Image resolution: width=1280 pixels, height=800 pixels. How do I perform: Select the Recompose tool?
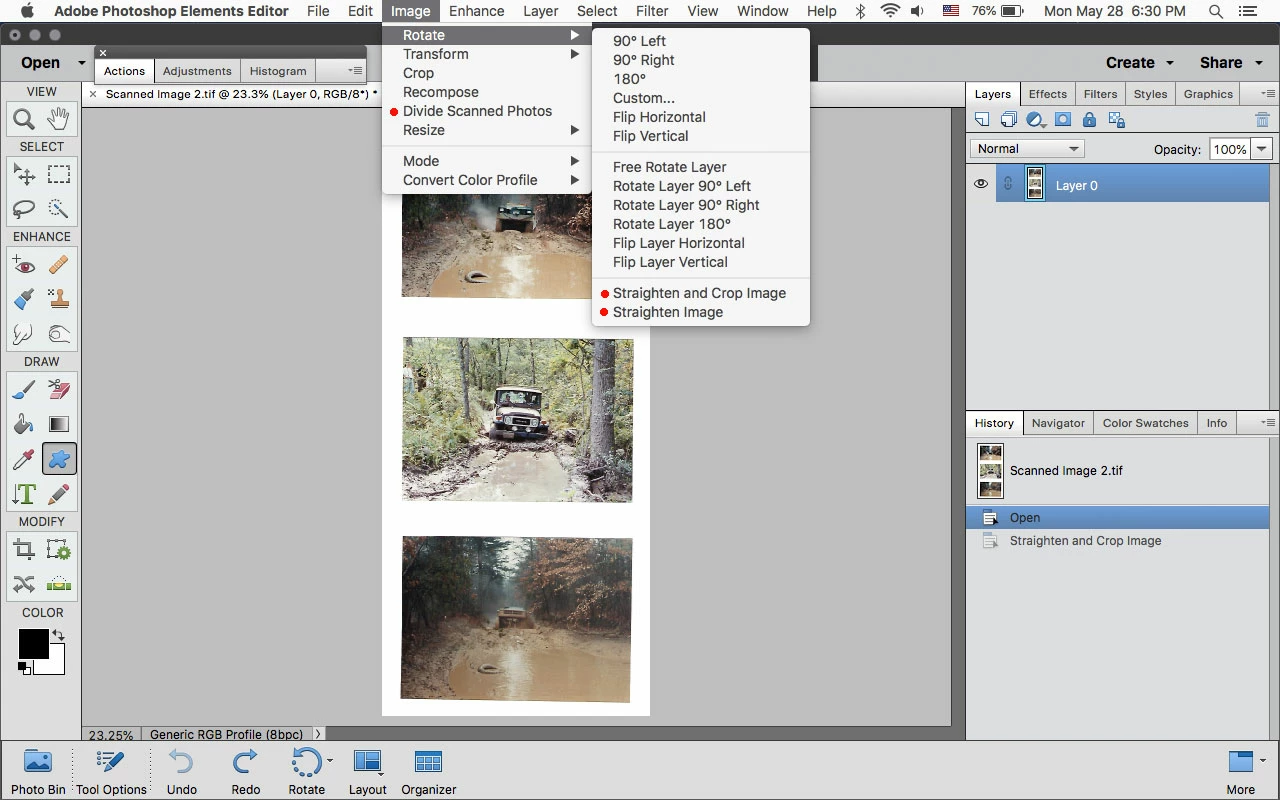[x=59, y=549]
